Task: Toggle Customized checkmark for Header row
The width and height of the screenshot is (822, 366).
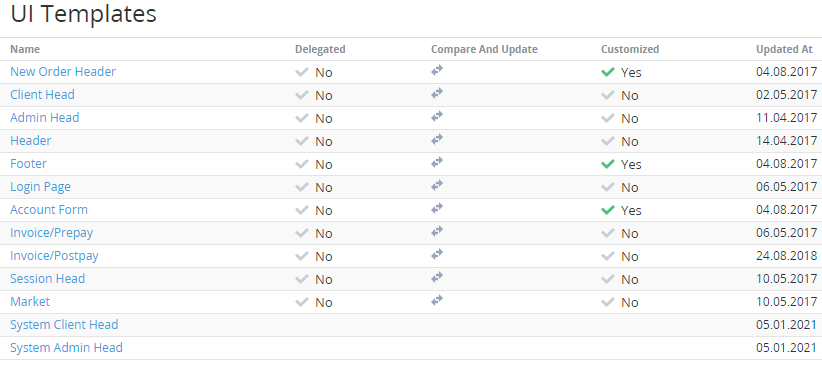Action: 608,141
